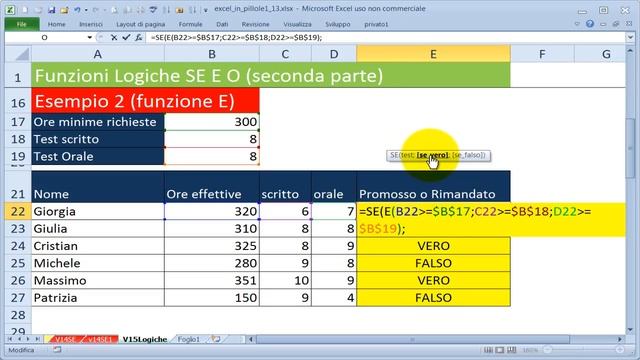The image size is (640, 360).
Task: Click in the formula bar text
Action: 237,38
